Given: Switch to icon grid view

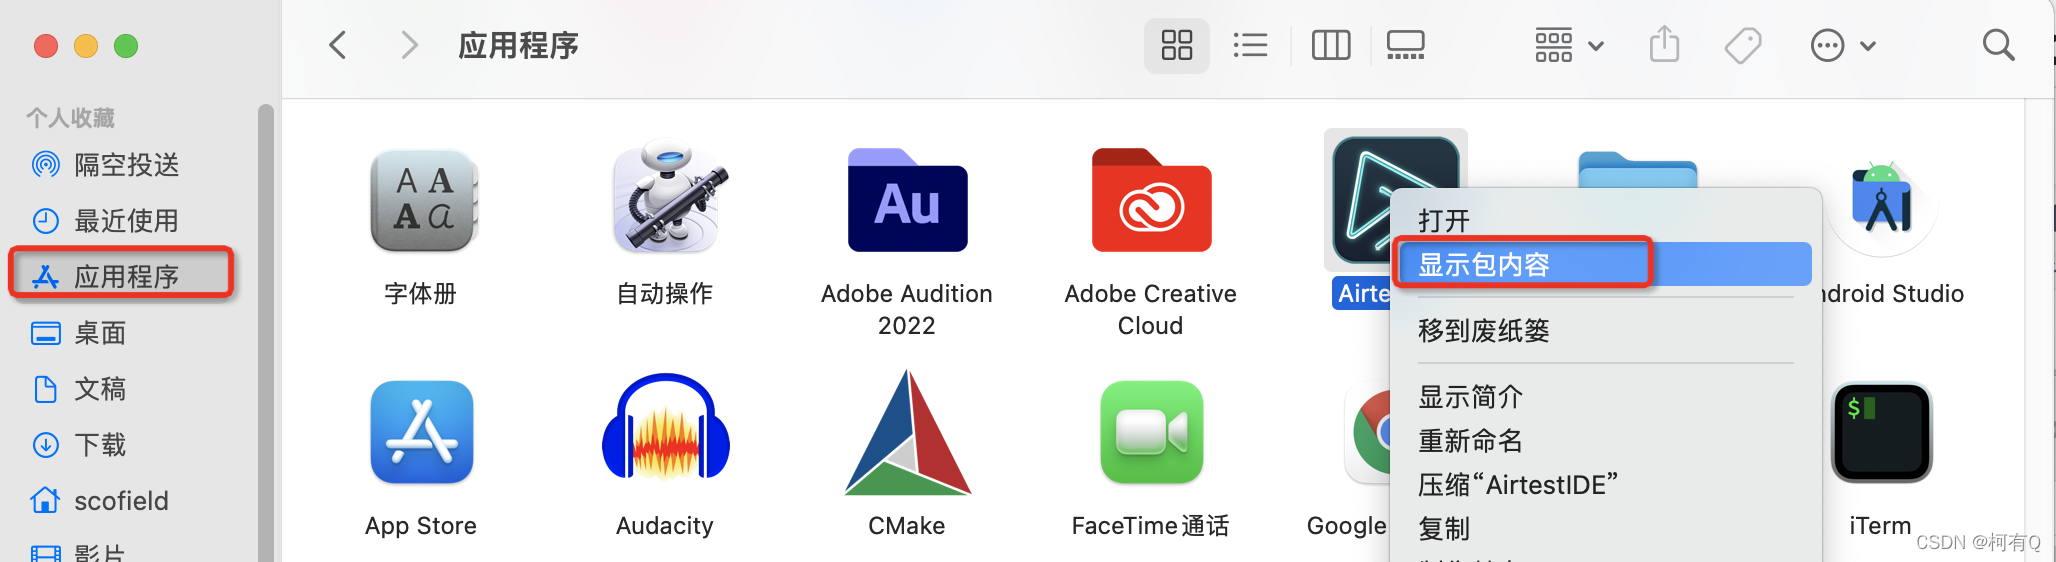Looking at the screenshot, I should 1176,45.
